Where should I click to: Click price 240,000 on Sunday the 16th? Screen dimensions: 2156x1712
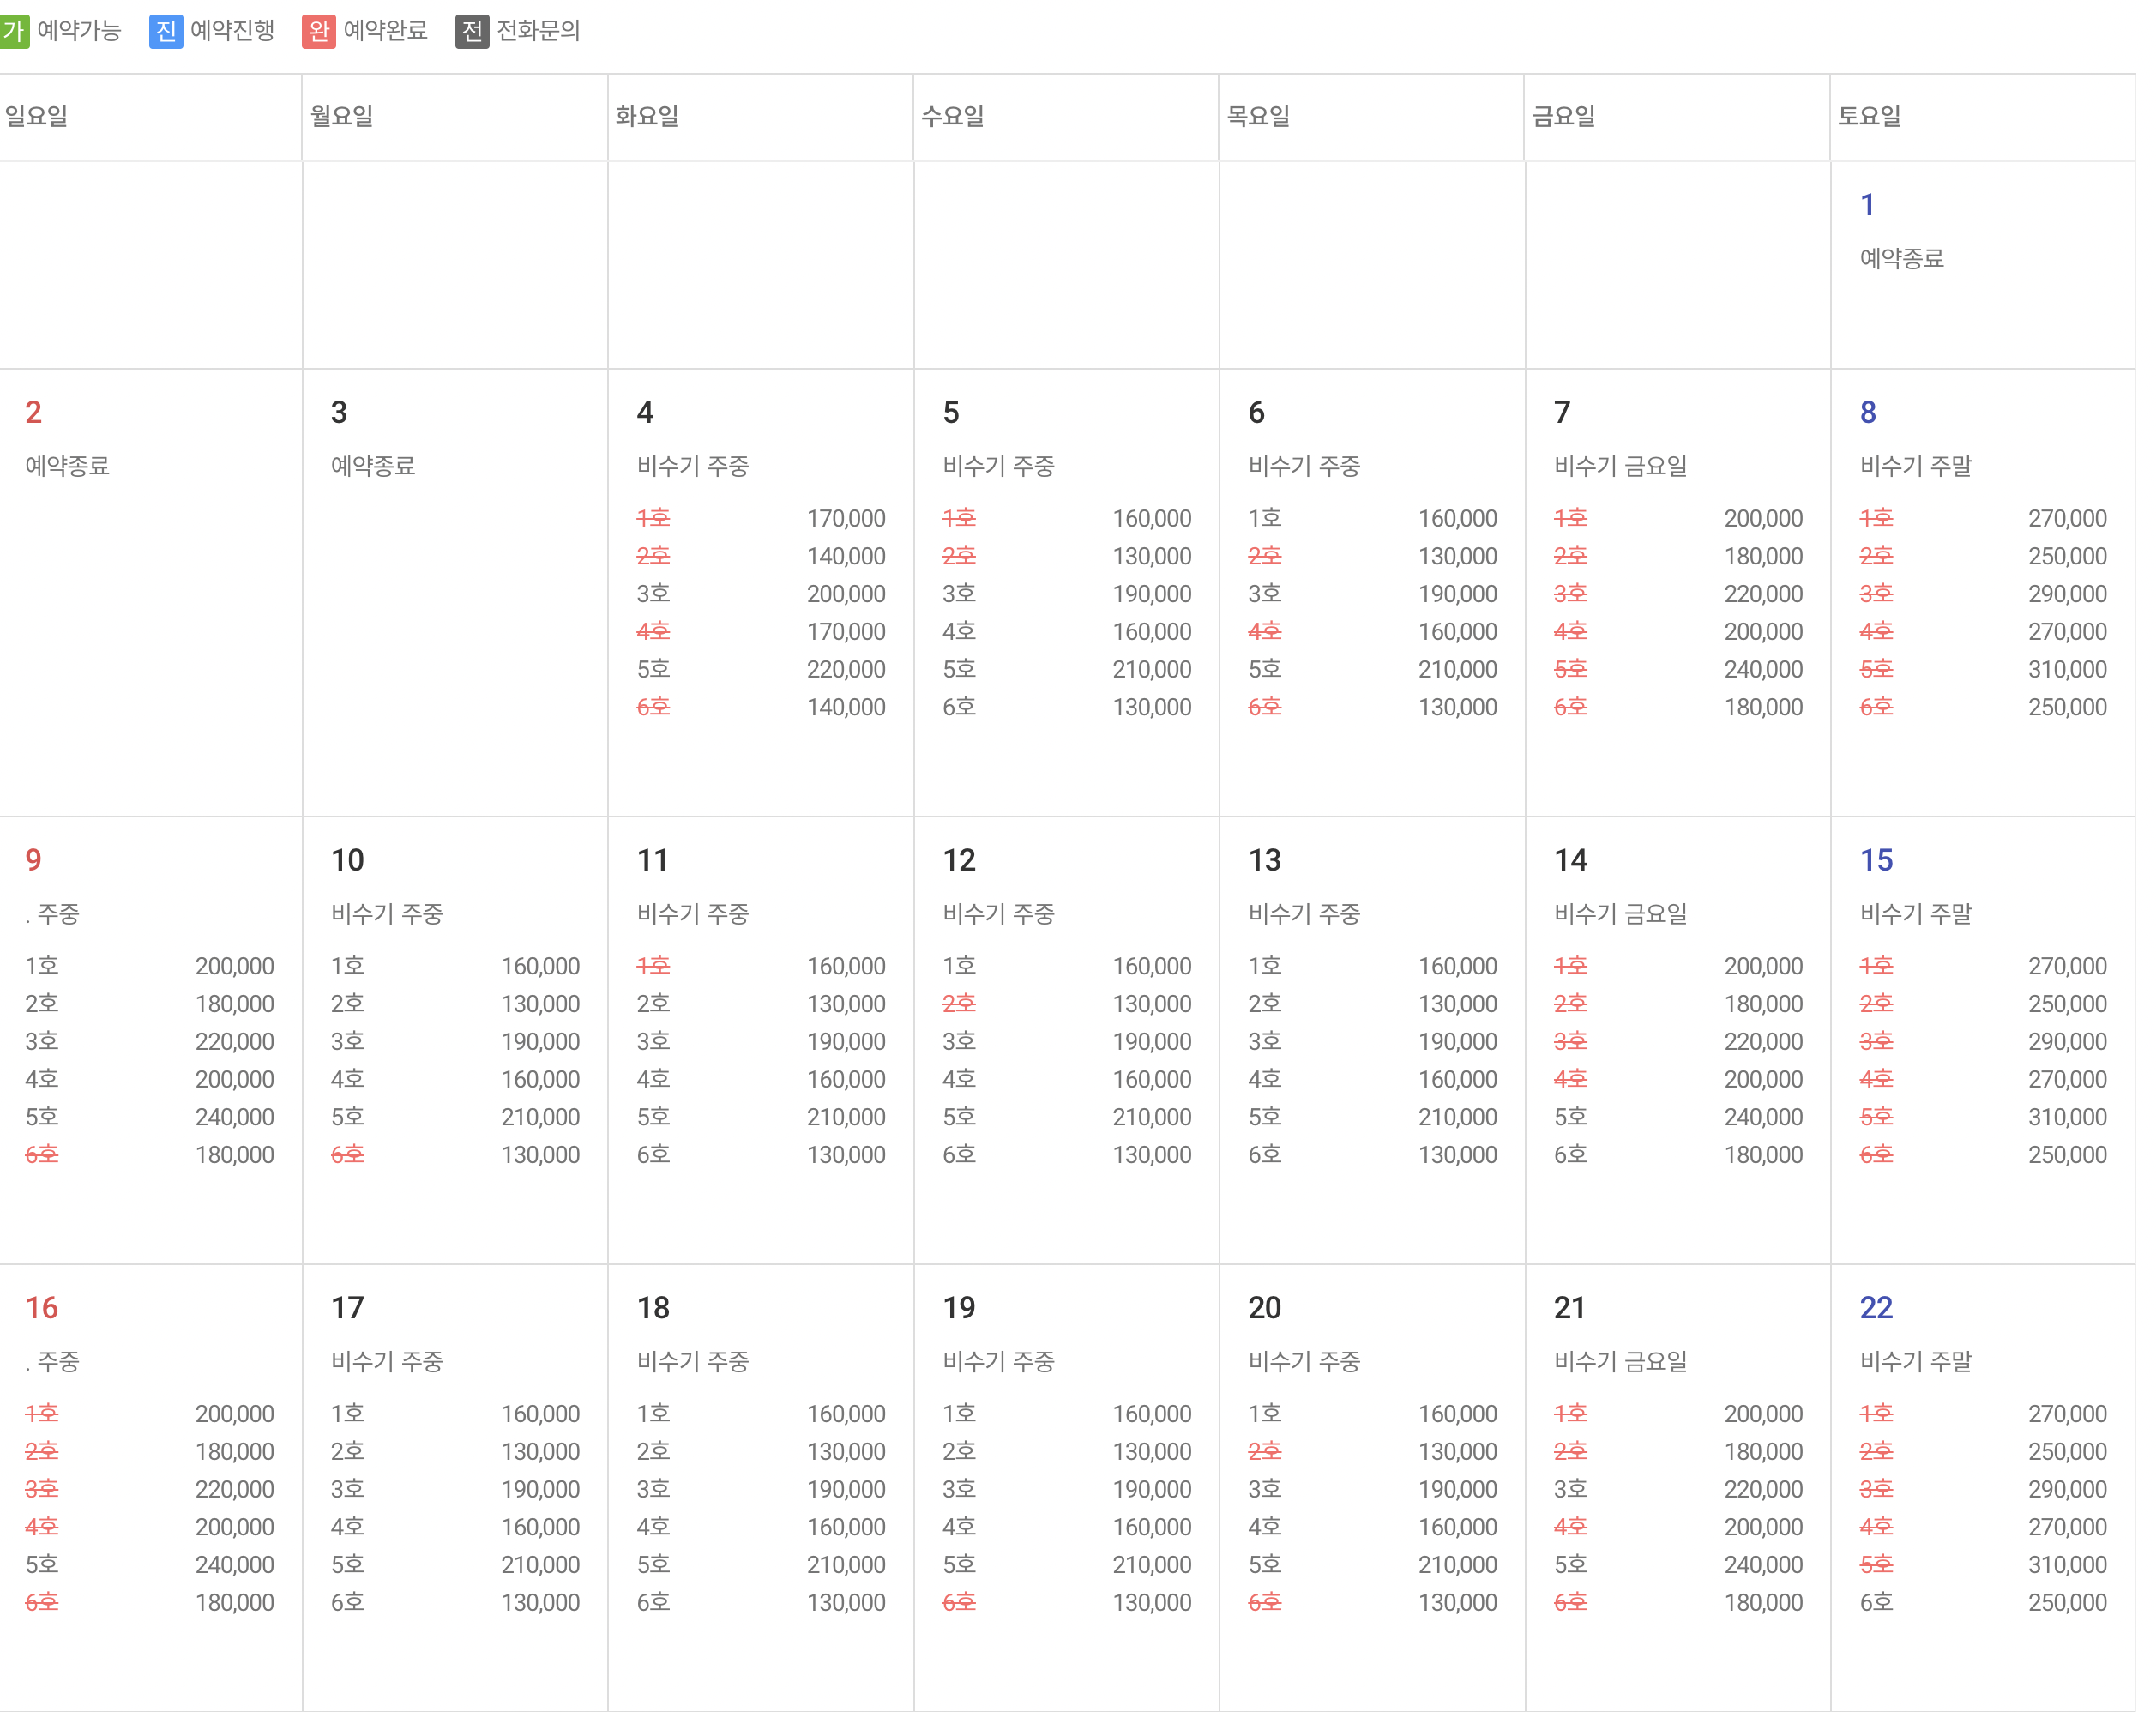[234, 1565]
